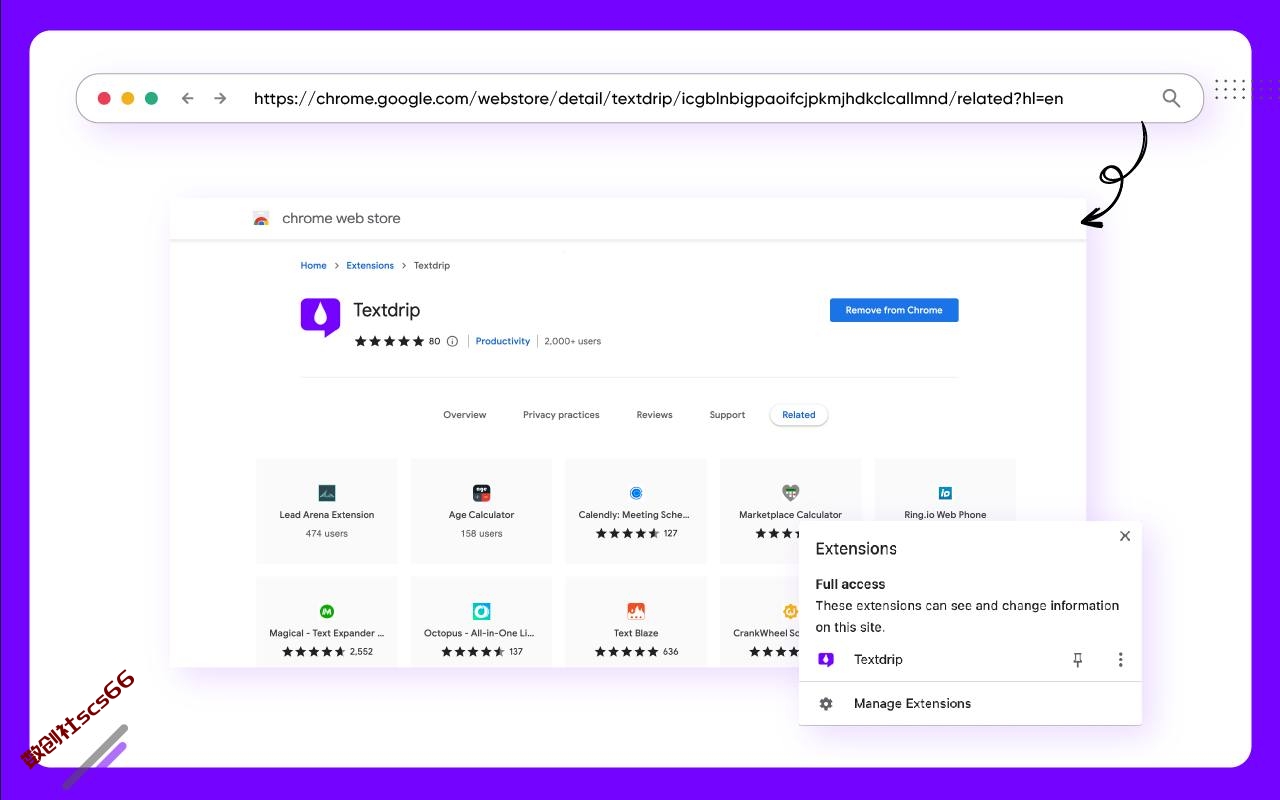Click the Calendly star rating row

pos(636,534)
